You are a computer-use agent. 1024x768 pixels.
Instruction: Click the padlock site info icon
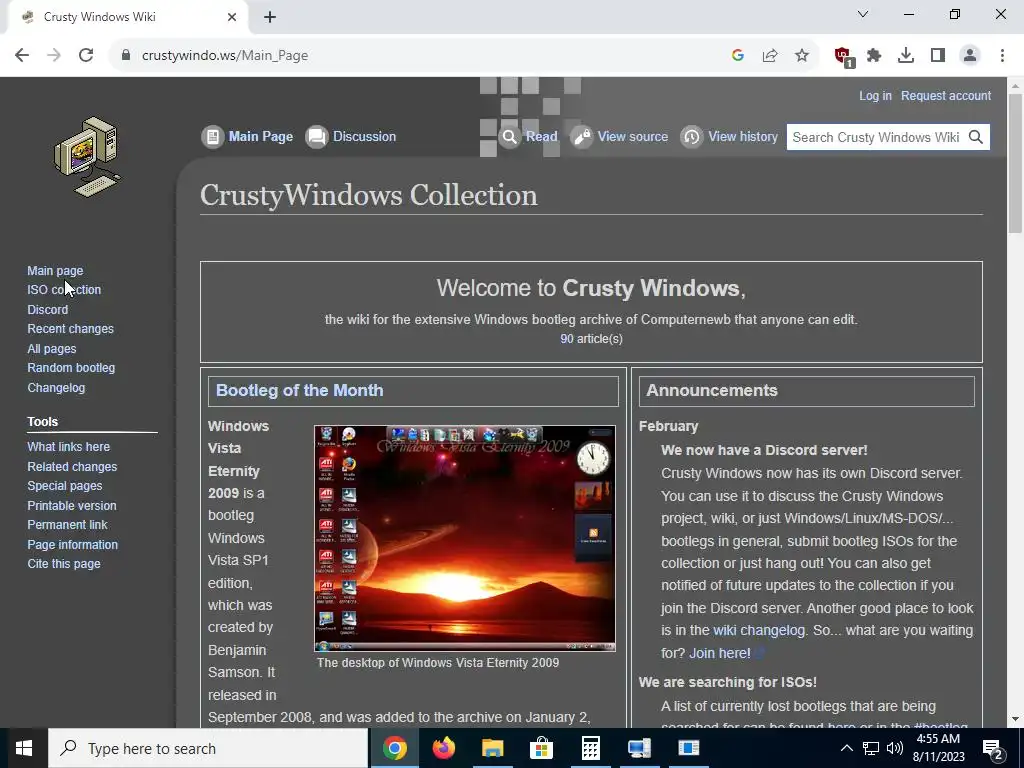(126, 56)
